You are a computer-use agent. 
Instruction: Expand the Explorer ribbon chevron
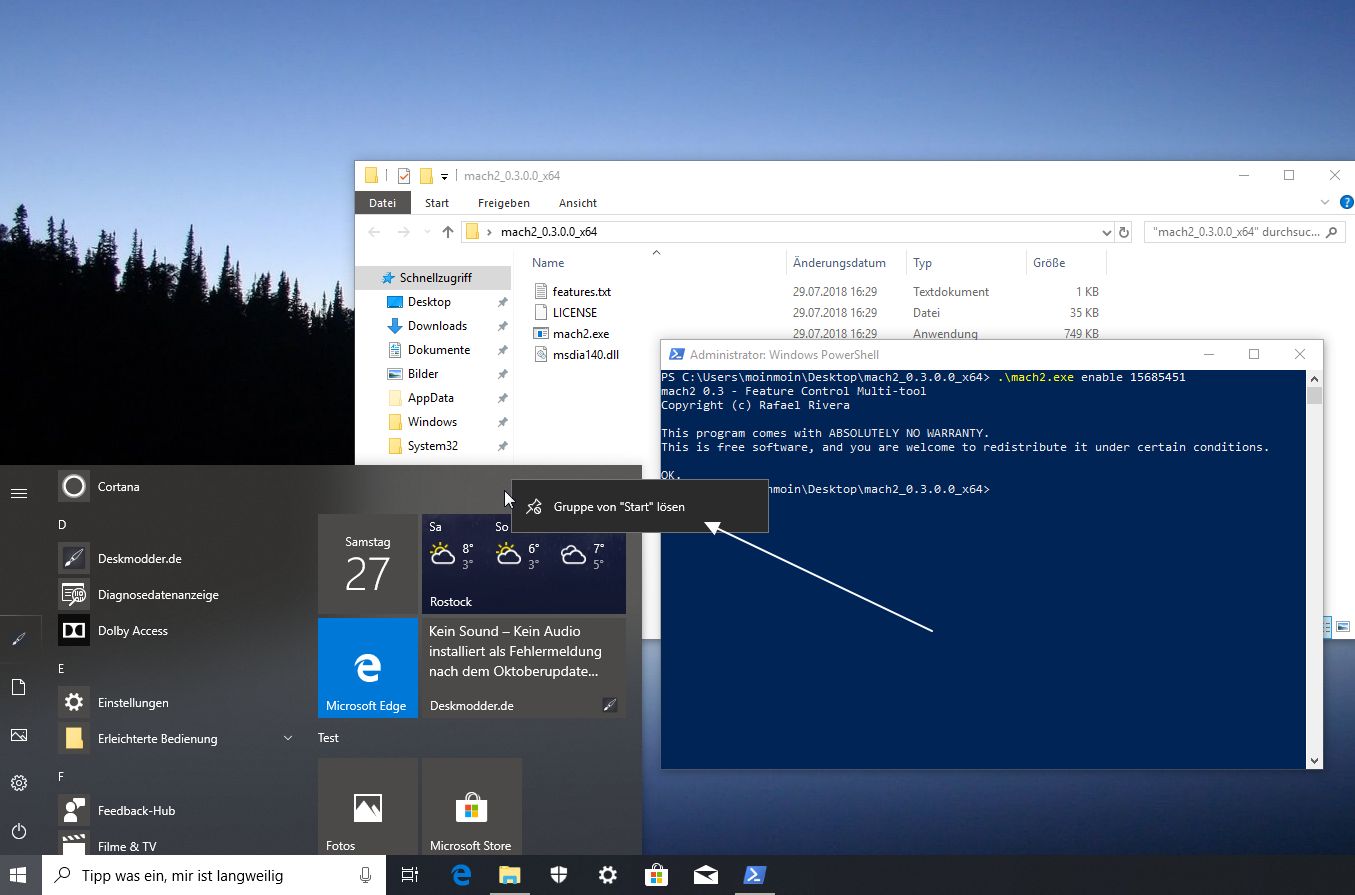click(1323, 203)
